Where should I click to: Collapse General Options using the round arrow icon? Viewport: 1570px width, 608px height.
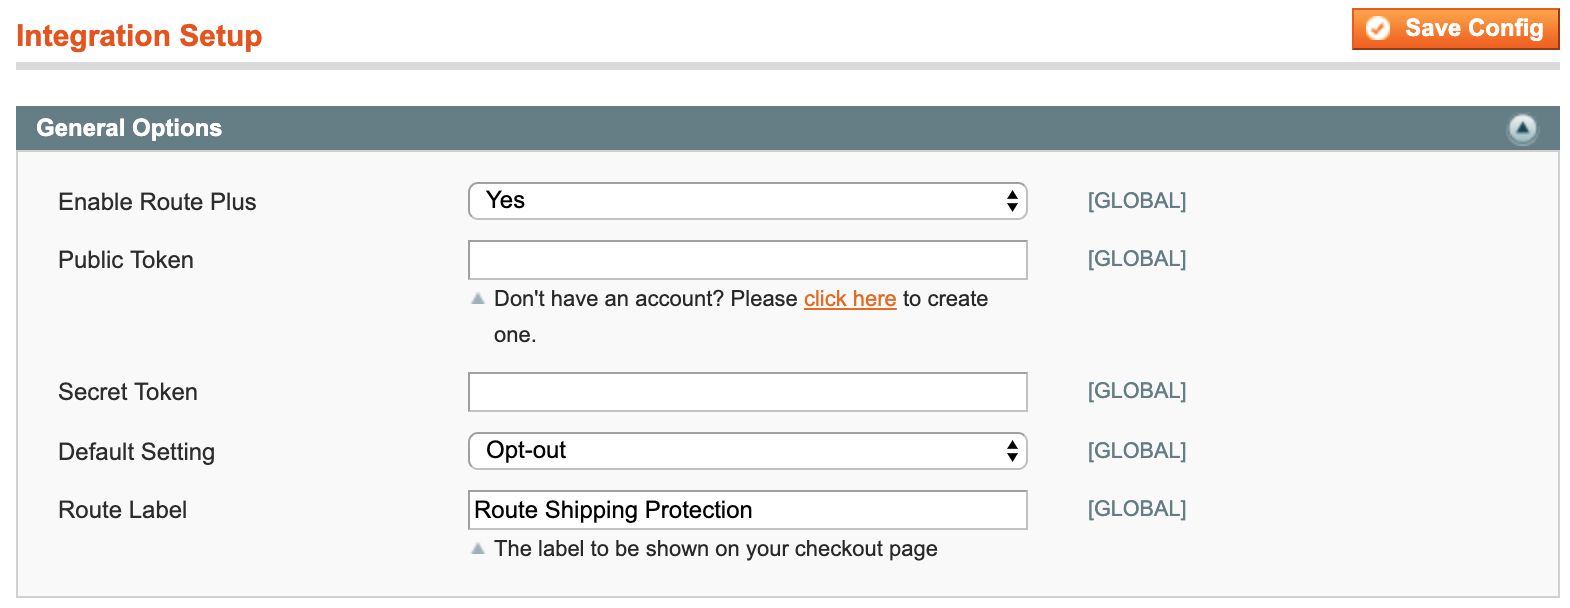tap(1522, 128)
